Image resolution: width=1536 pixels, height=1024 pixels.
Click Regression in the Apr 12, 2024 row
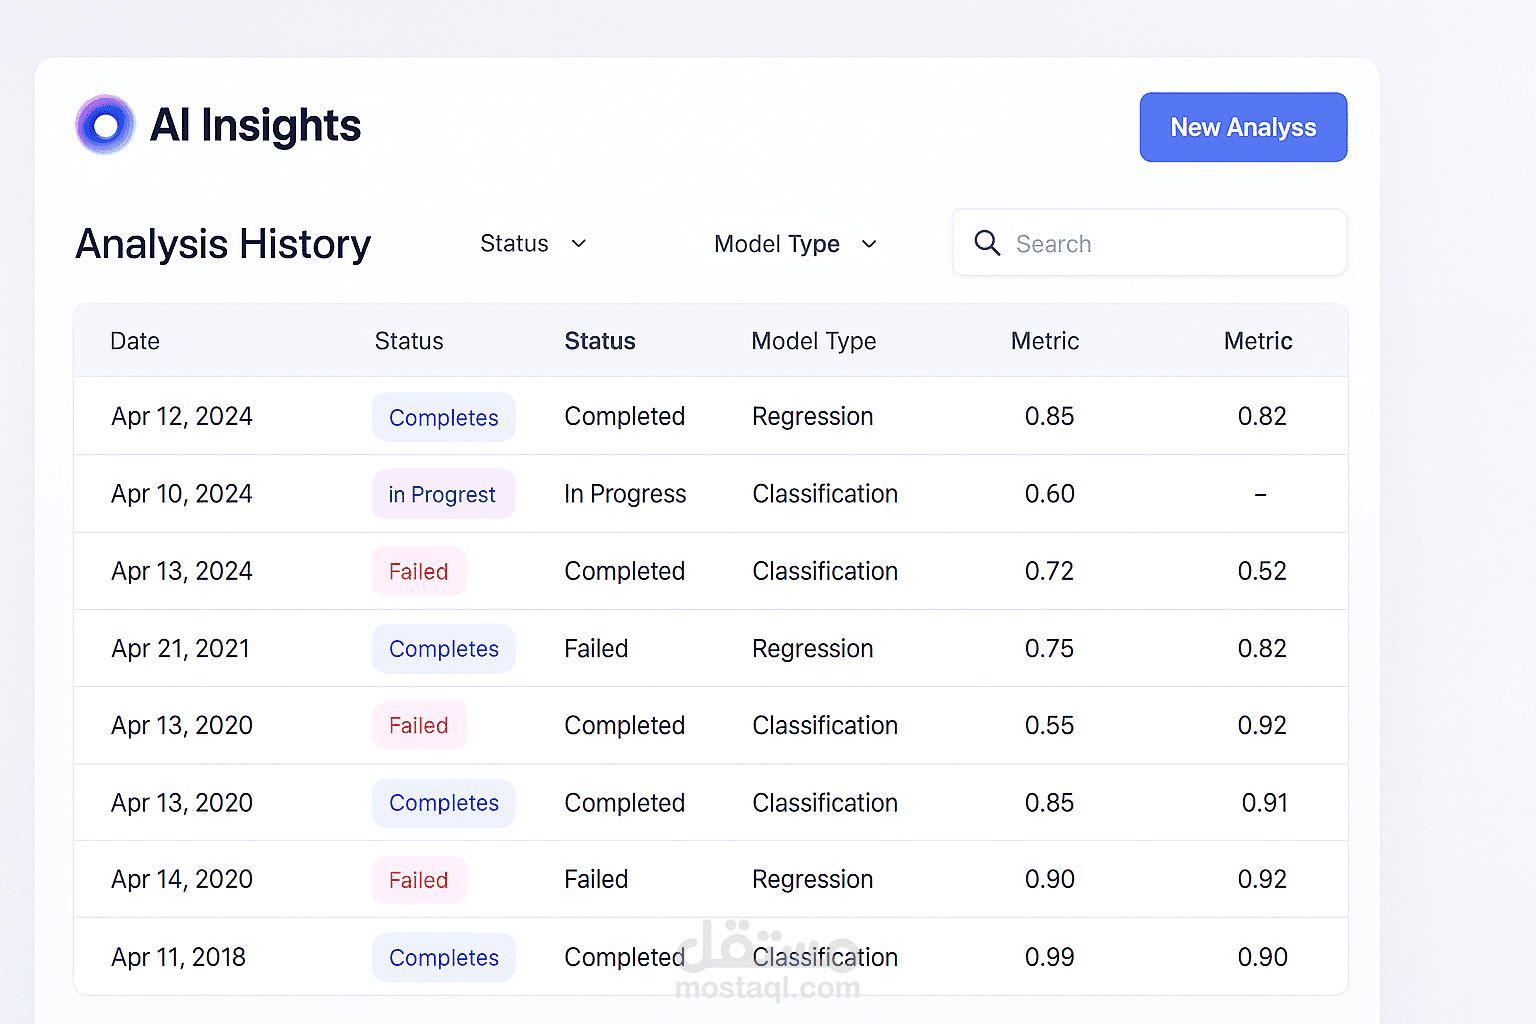click(813, 416)
